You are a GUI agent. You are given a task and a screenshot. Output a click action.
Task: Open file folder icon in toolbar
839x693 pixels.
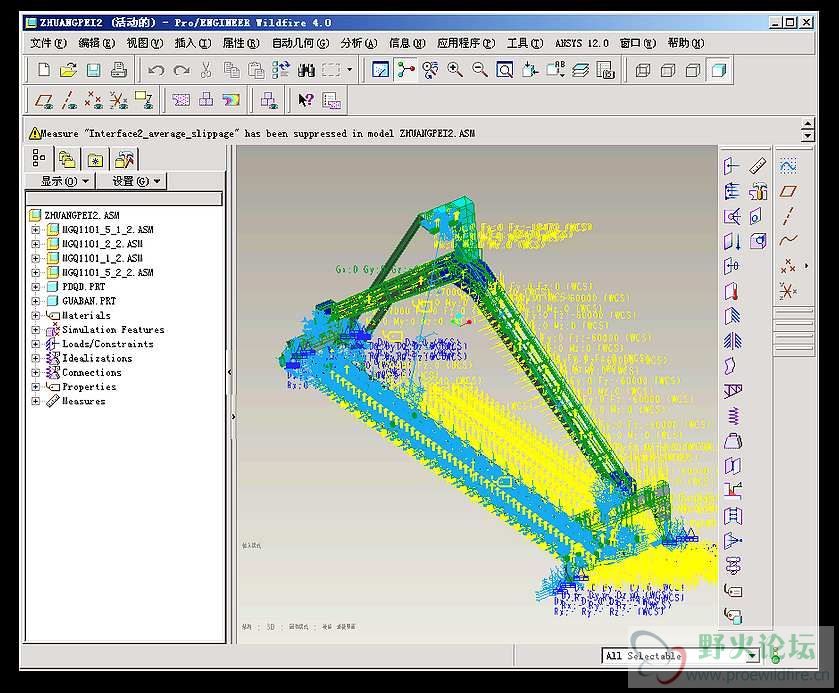pos(68,70)
